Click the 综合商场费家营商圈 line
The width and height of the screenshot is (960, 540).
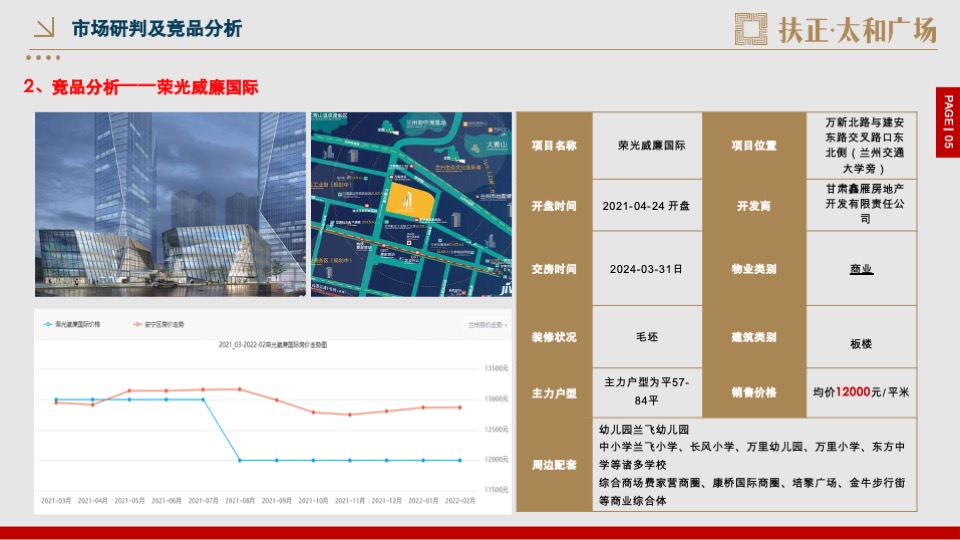click(752, 482)
